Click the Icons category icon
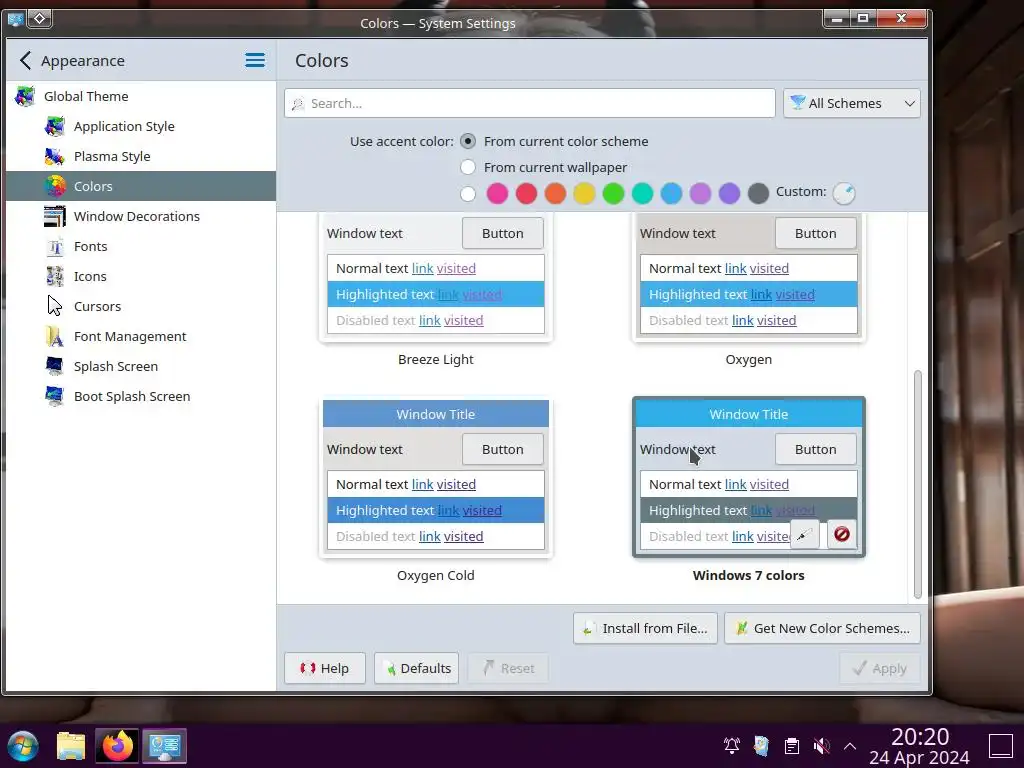This screenshot has height=768, width=1024. click(55, 277)
